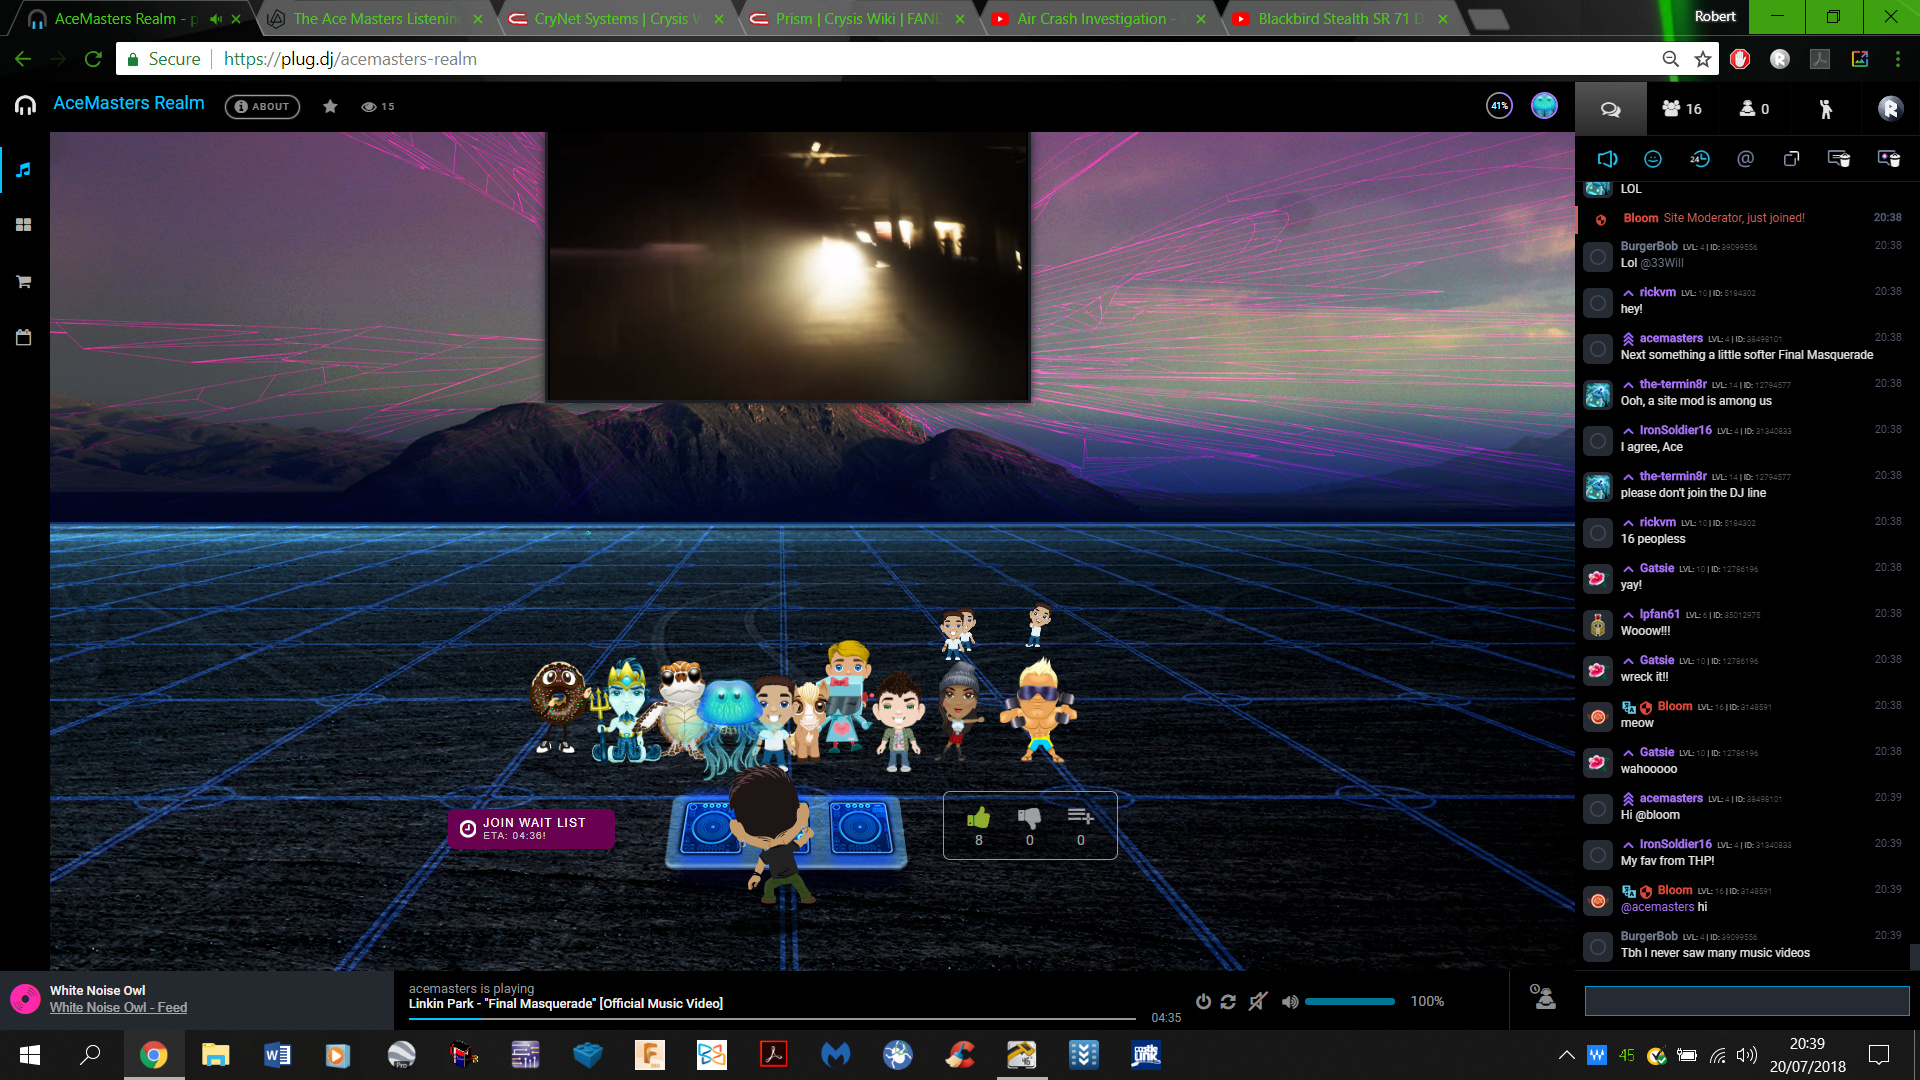Click the address bar URL
This screenshot has width=1920, height=1080.
point(350,59)
